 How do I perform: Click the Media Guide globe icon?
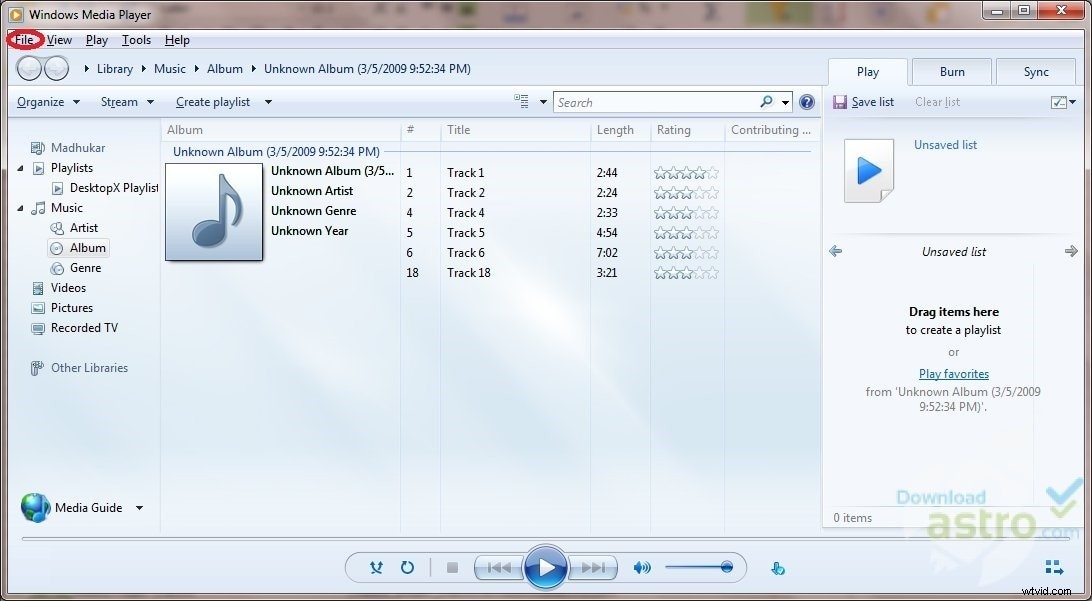[35, 507]
